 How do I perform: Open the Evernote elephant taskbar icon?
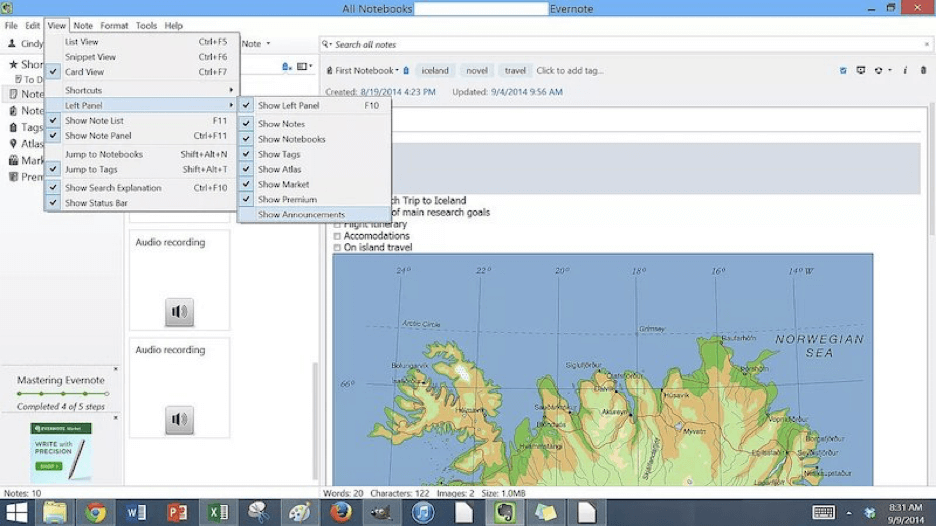(x=505, y=513)
